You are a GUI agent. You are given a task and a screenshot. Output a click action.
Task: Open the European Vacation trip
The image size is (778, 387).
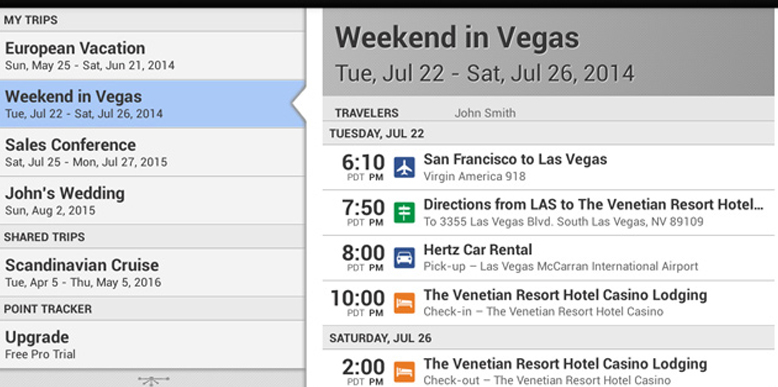pos(152,56)
